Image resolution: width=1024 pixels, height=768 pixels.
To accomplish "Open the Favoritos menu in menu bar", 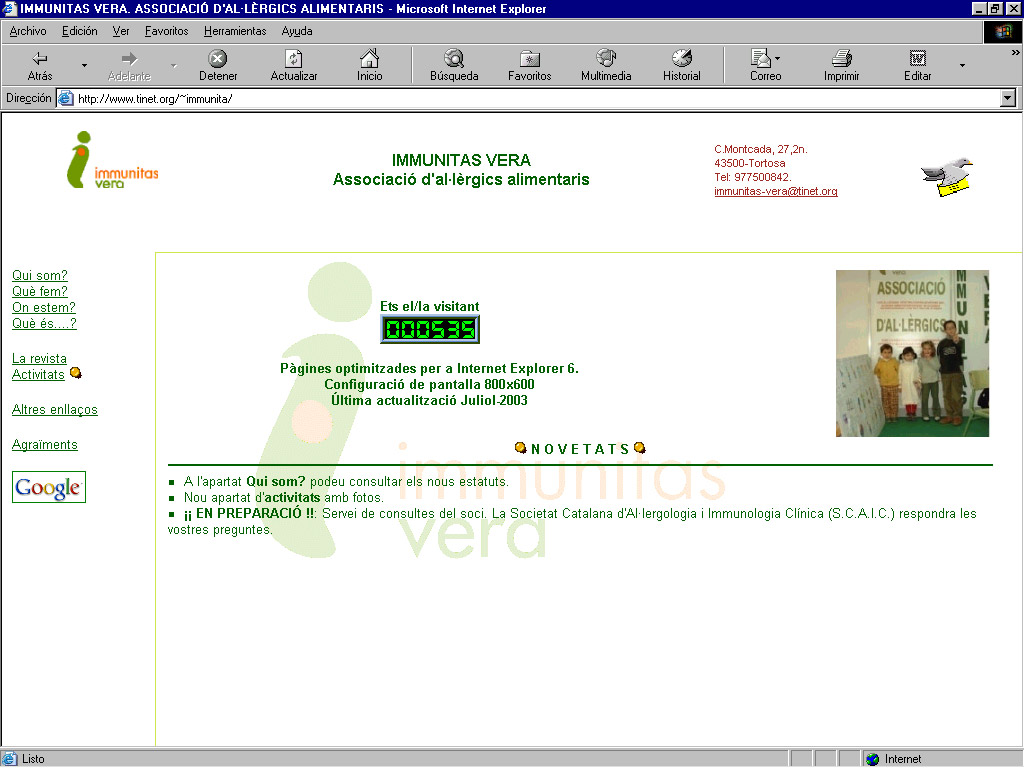I will coord(166,31).
